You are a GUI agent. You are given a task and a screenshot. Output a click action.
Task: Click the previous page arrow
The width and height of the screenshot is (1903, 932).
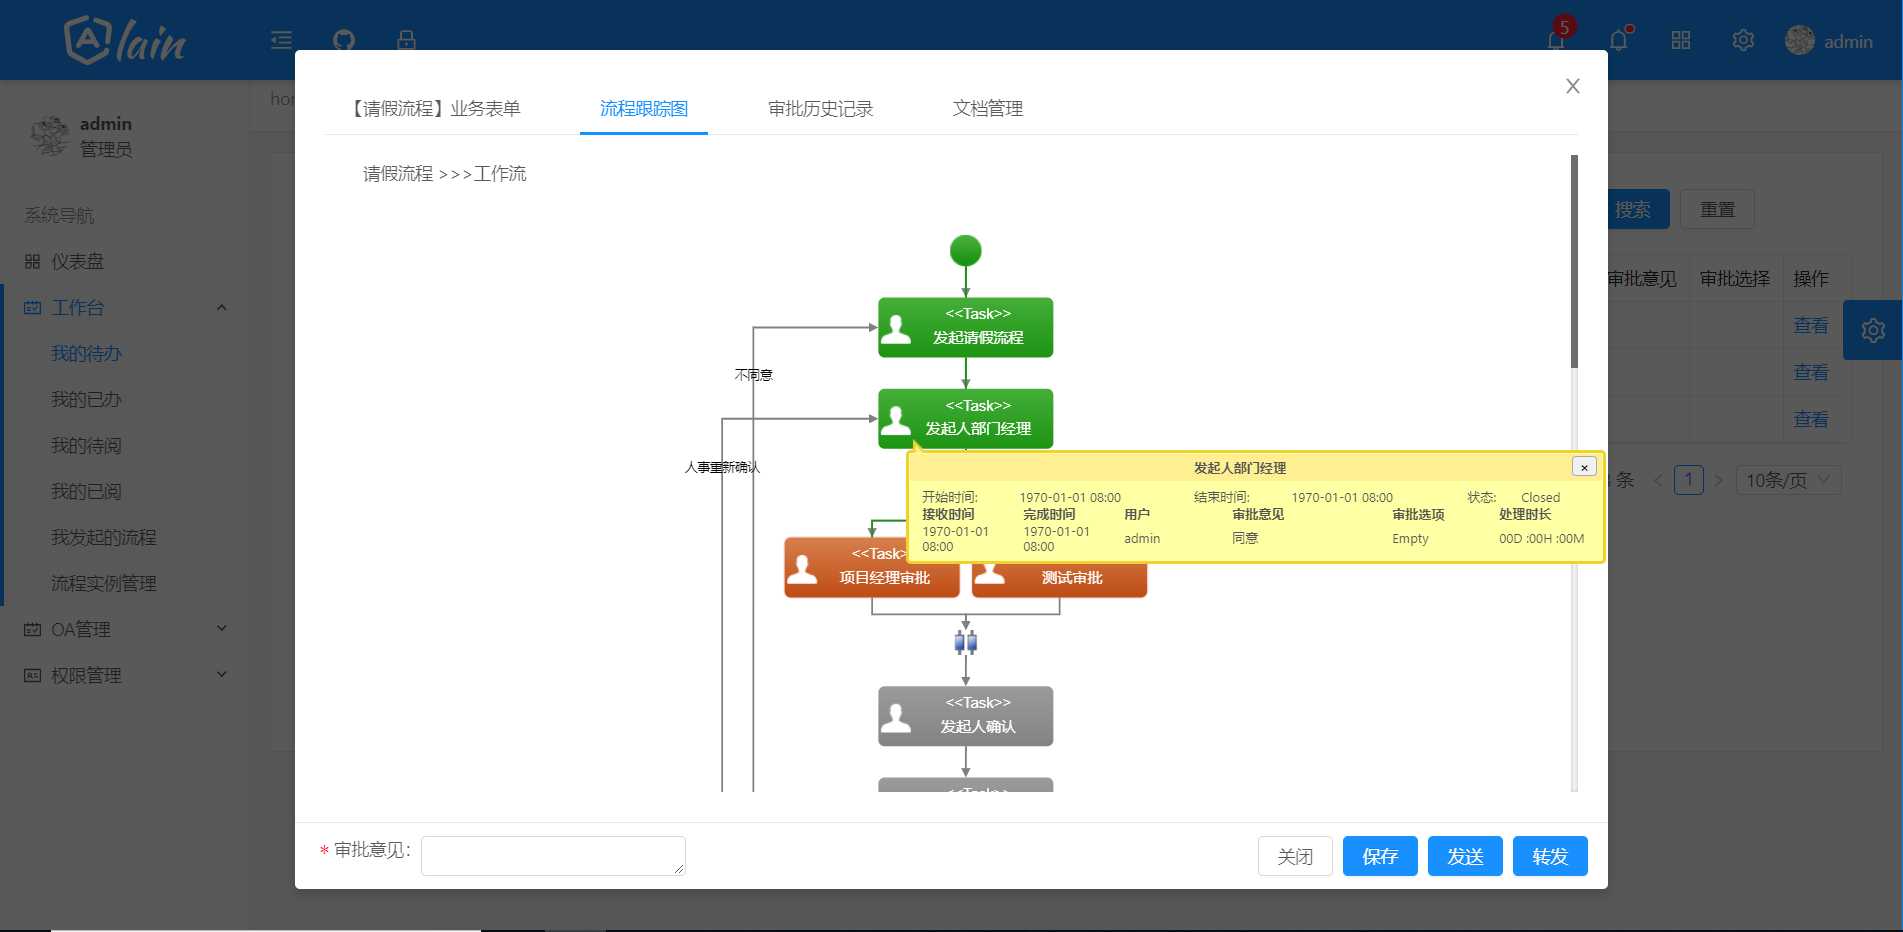pyautogui.click(x=1659, y=480)
